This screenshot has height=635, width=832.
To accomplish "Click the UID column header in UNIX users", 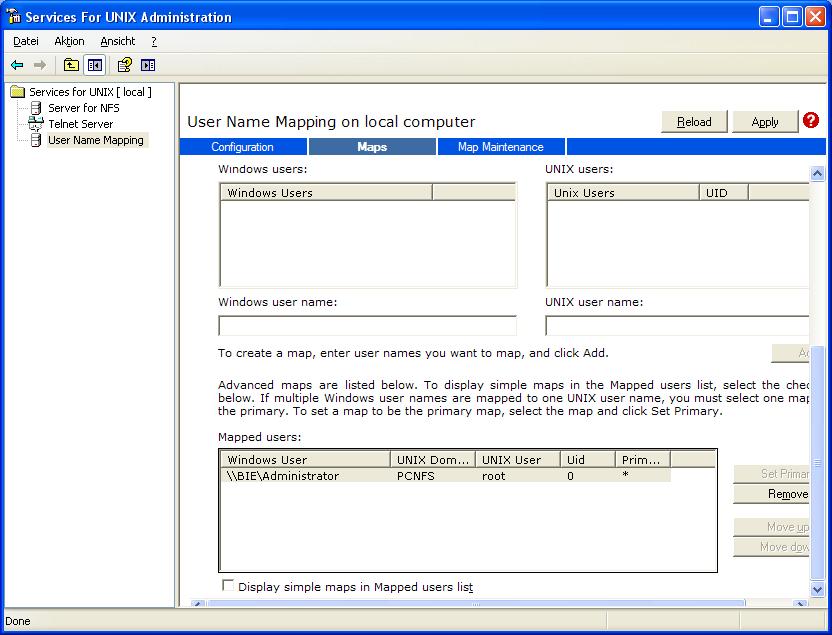I will click(724, 193).
